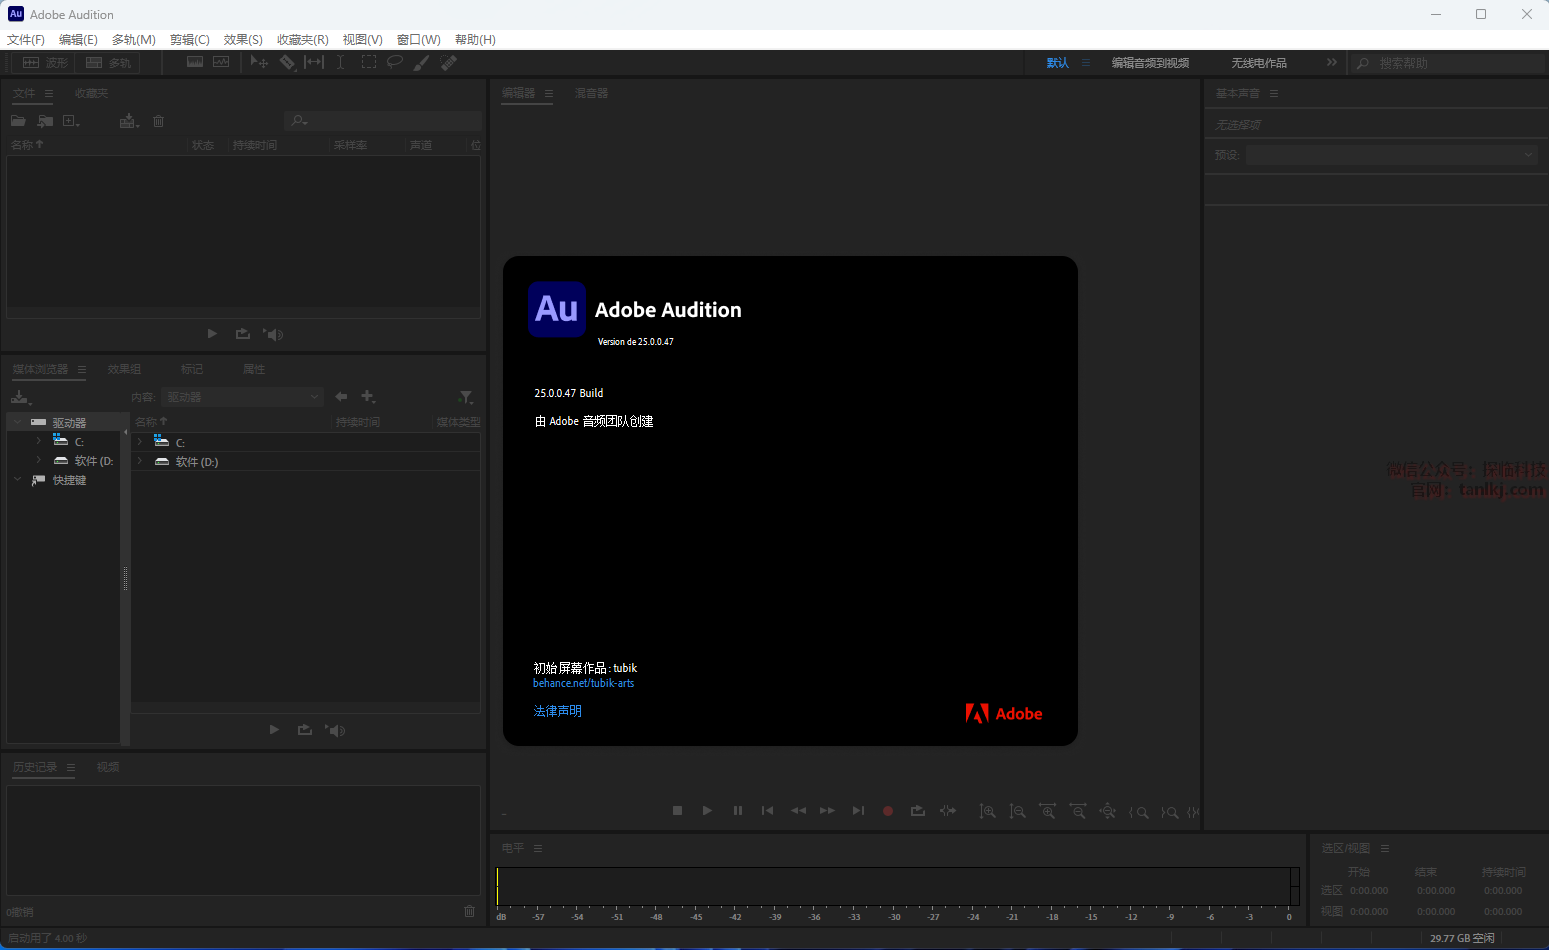Image resolution: width=1549 pixels, height=950 pixels.
Task: Click the trash icon in Files panel
Action: 158,121
